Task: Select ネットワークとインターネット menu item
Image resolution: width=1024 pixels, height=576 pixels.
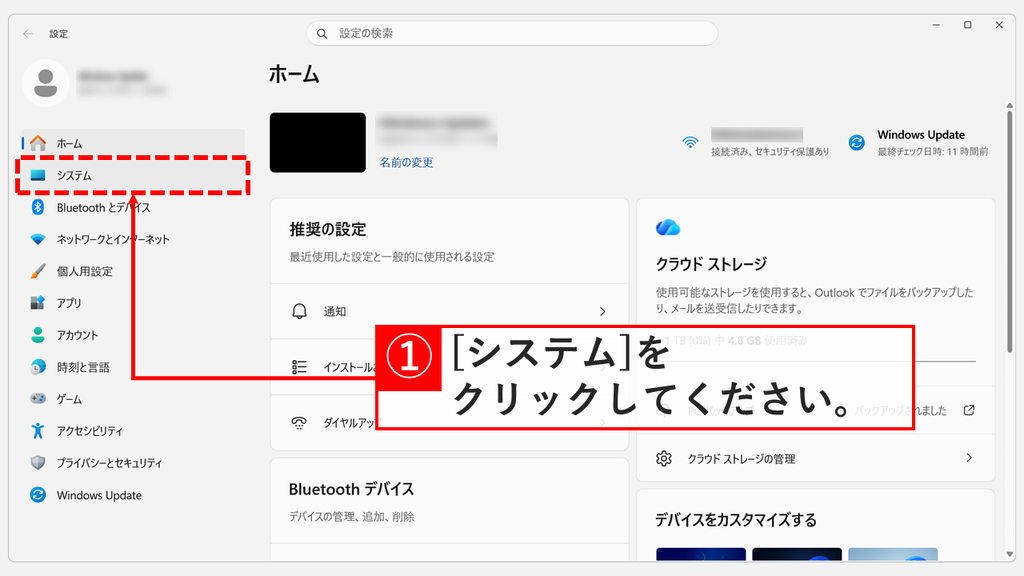Action: (x=133, y=239)
